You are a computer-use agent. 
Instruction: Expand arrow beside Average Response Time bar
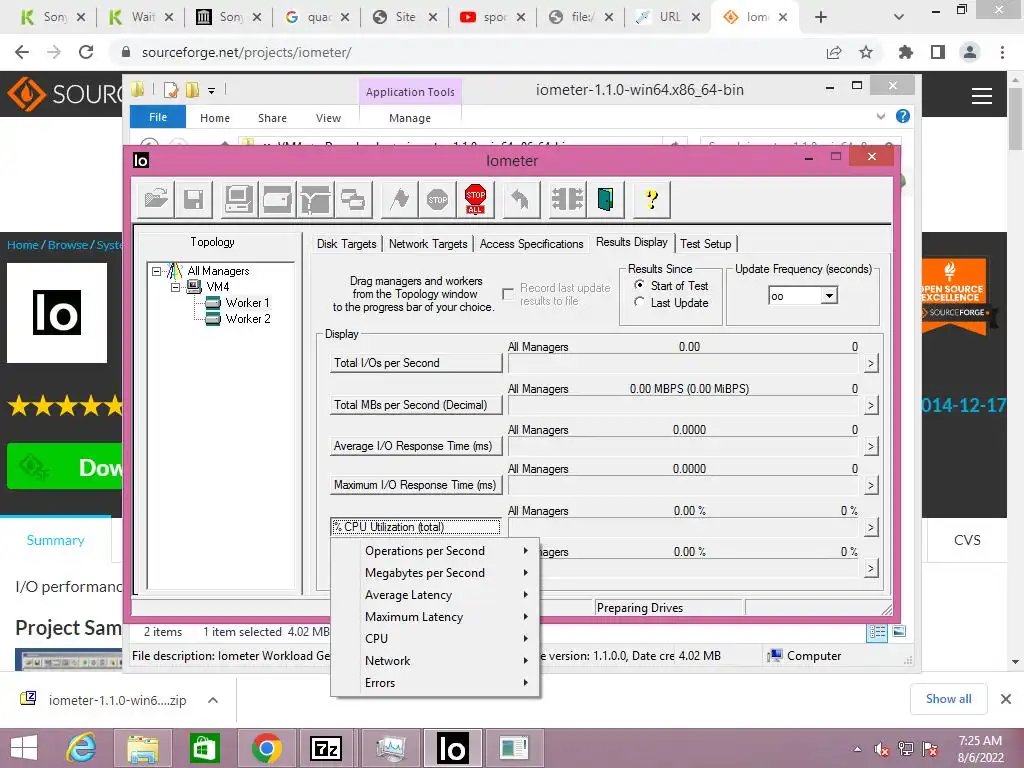(871, 447)
